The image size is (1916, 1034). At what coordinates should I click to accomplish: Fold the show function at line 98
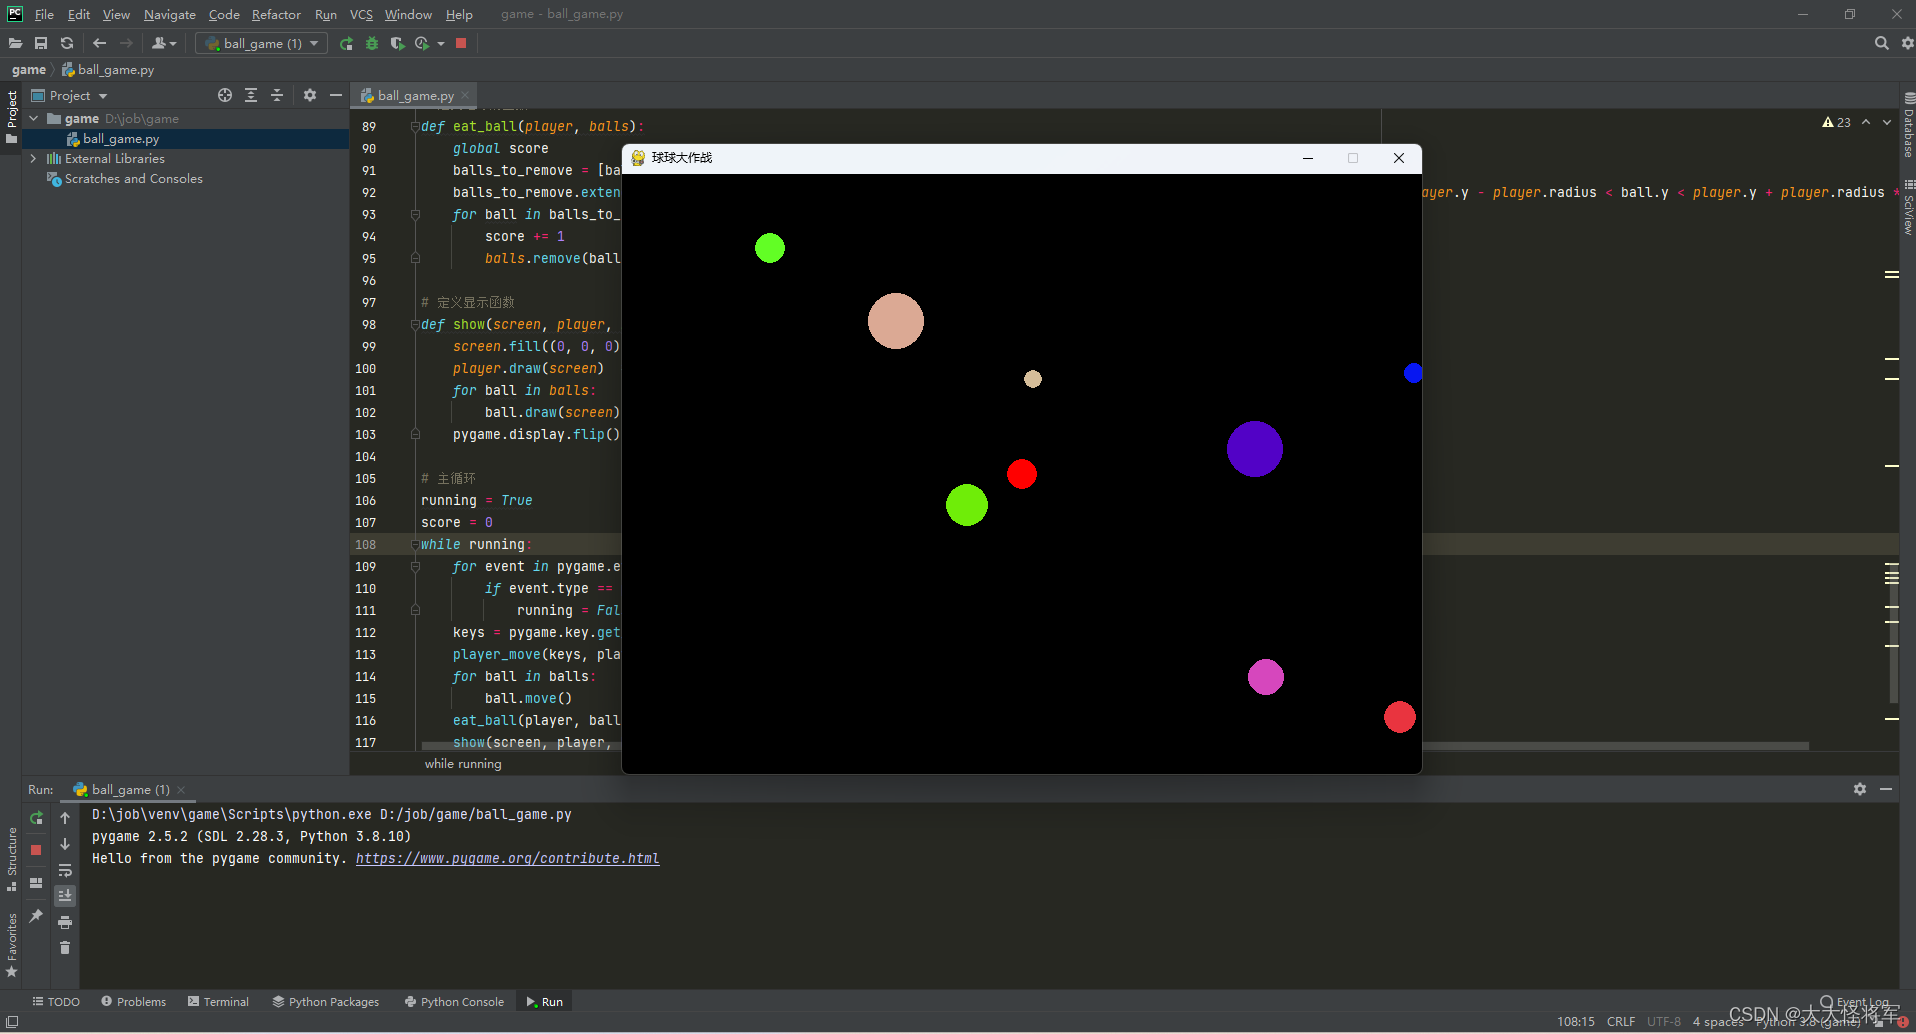(x=414, y=324)
